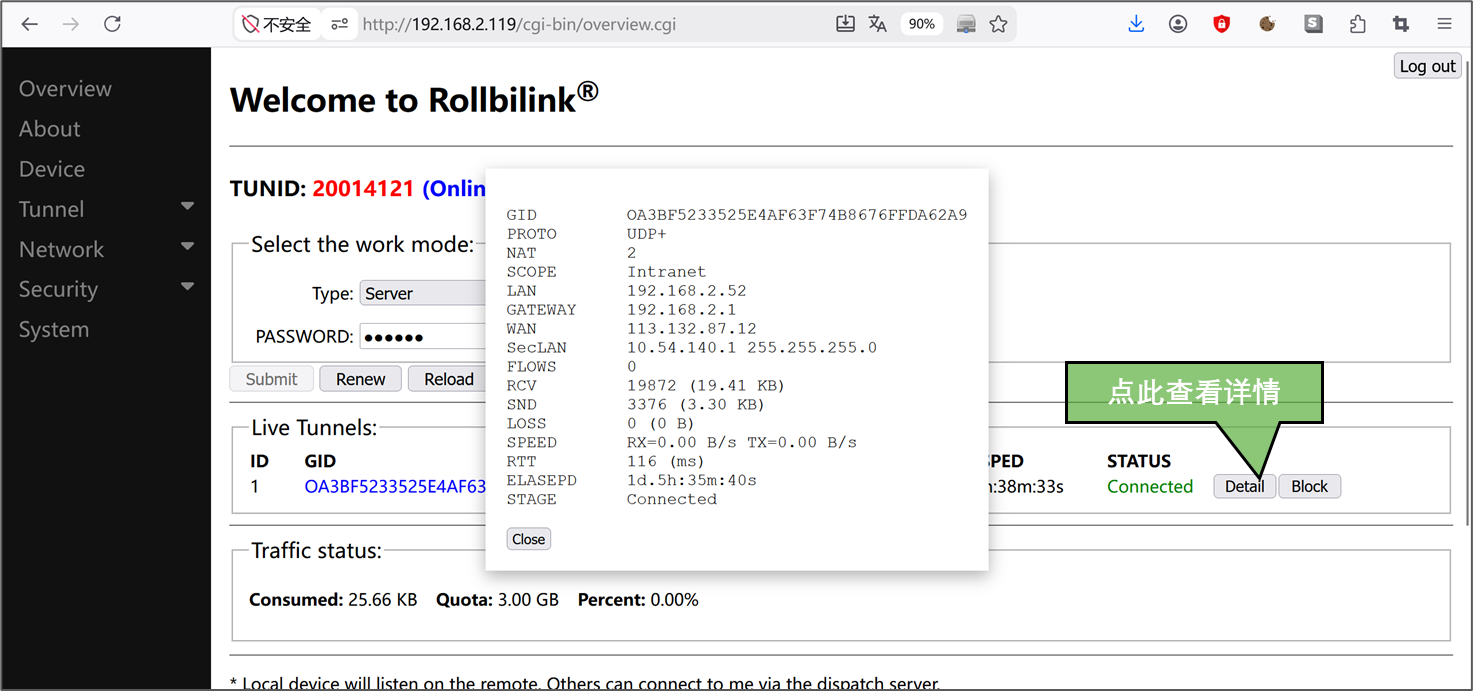Screen dimensions: 1473x691
Task: Click the Quota 3.00 GB text
Action: pyautogui.click(x=499, y=600)
